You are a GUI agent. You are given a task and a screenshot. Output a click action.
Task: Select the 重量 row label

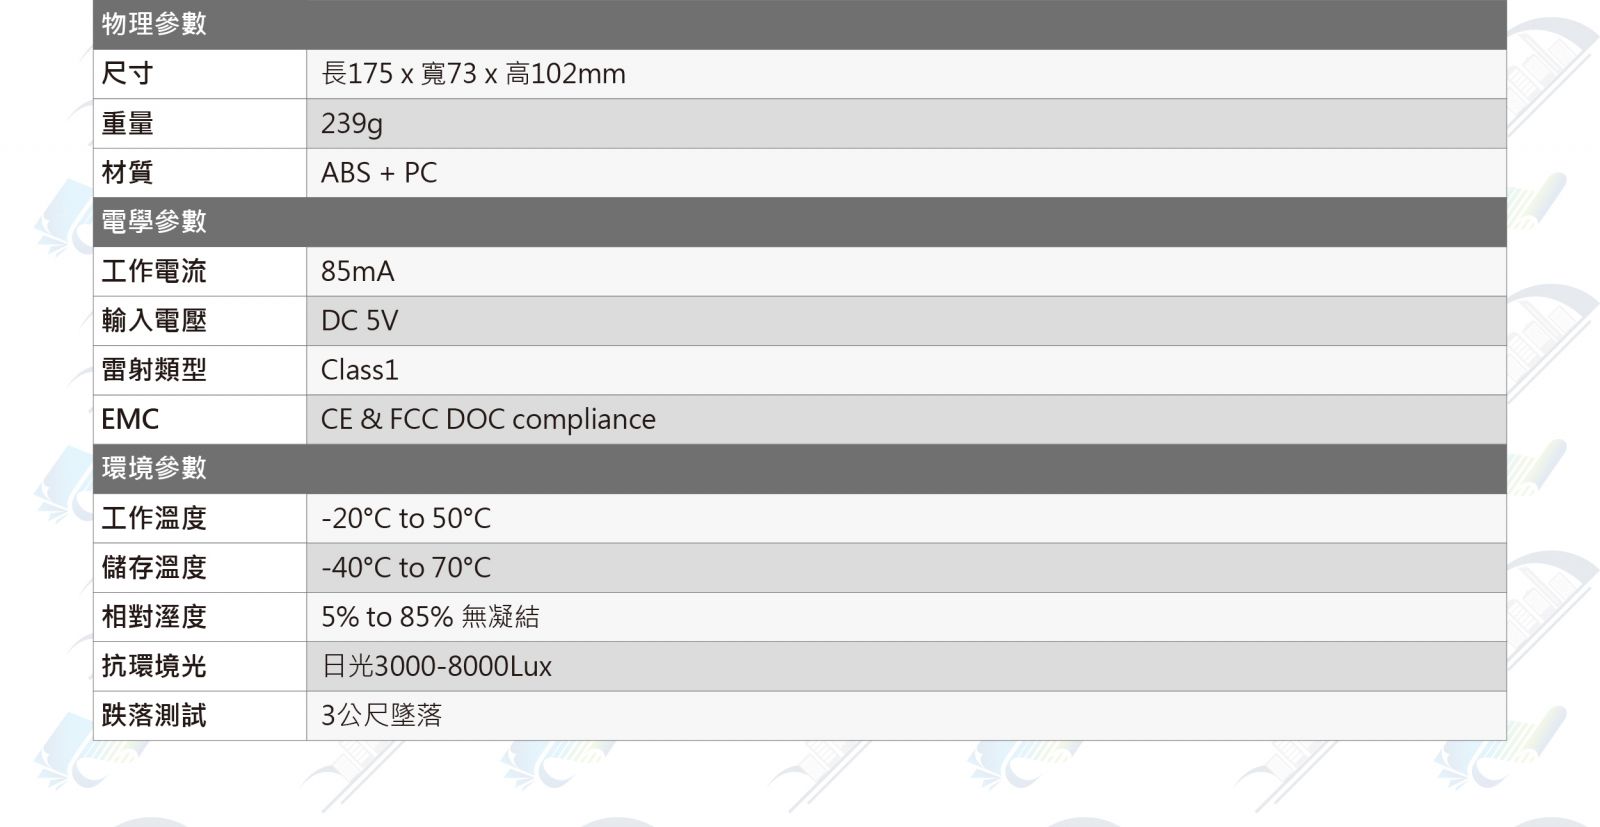click(127, 123)
